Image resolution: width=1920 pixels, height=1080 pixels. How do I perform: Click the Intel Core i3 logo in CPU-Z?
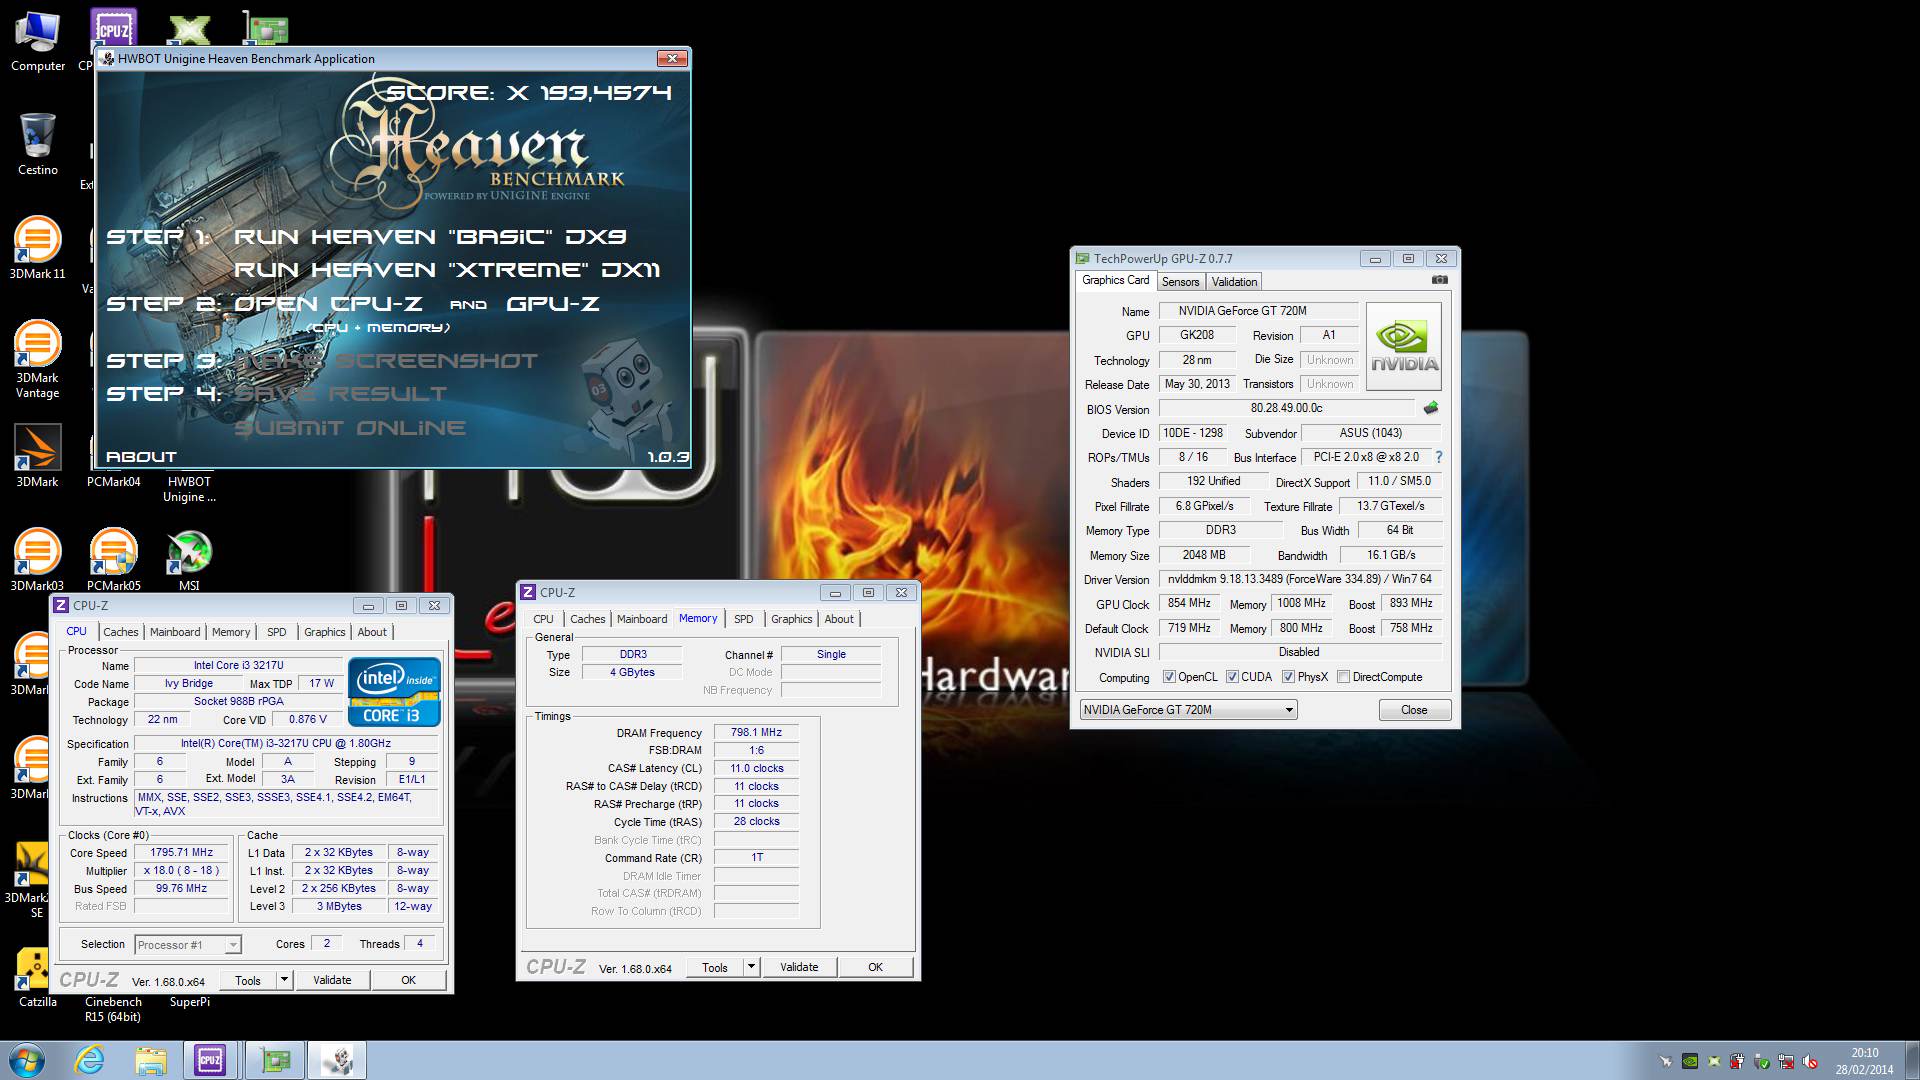pyautogui.click(x=394, y=691)
